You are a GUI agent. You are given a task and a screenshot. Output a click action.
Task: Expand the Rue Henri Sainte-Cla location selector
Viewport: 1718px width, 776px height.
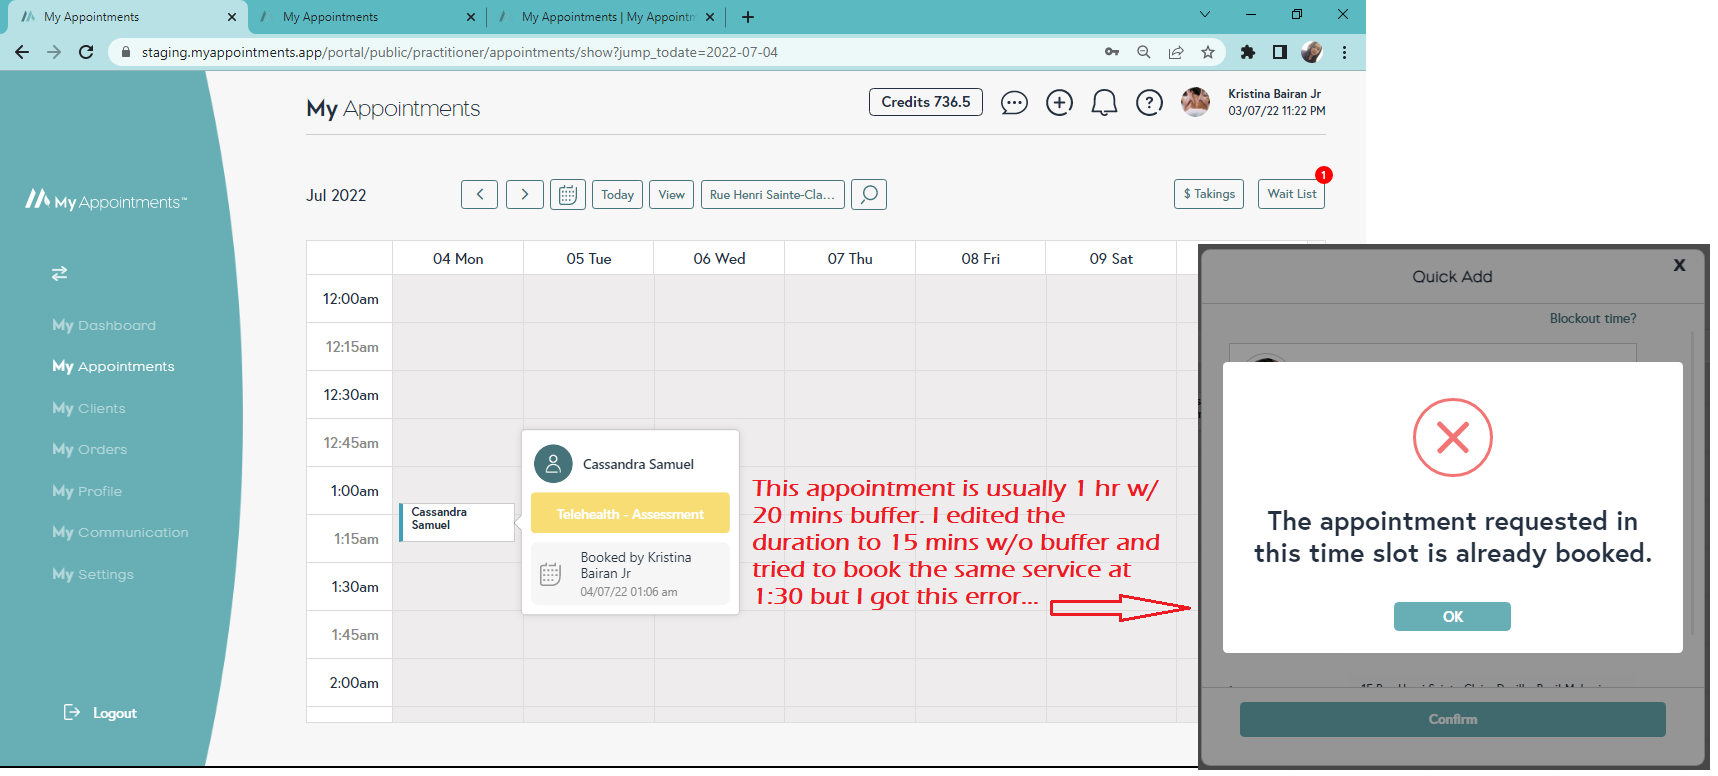(x=772, y=195)
